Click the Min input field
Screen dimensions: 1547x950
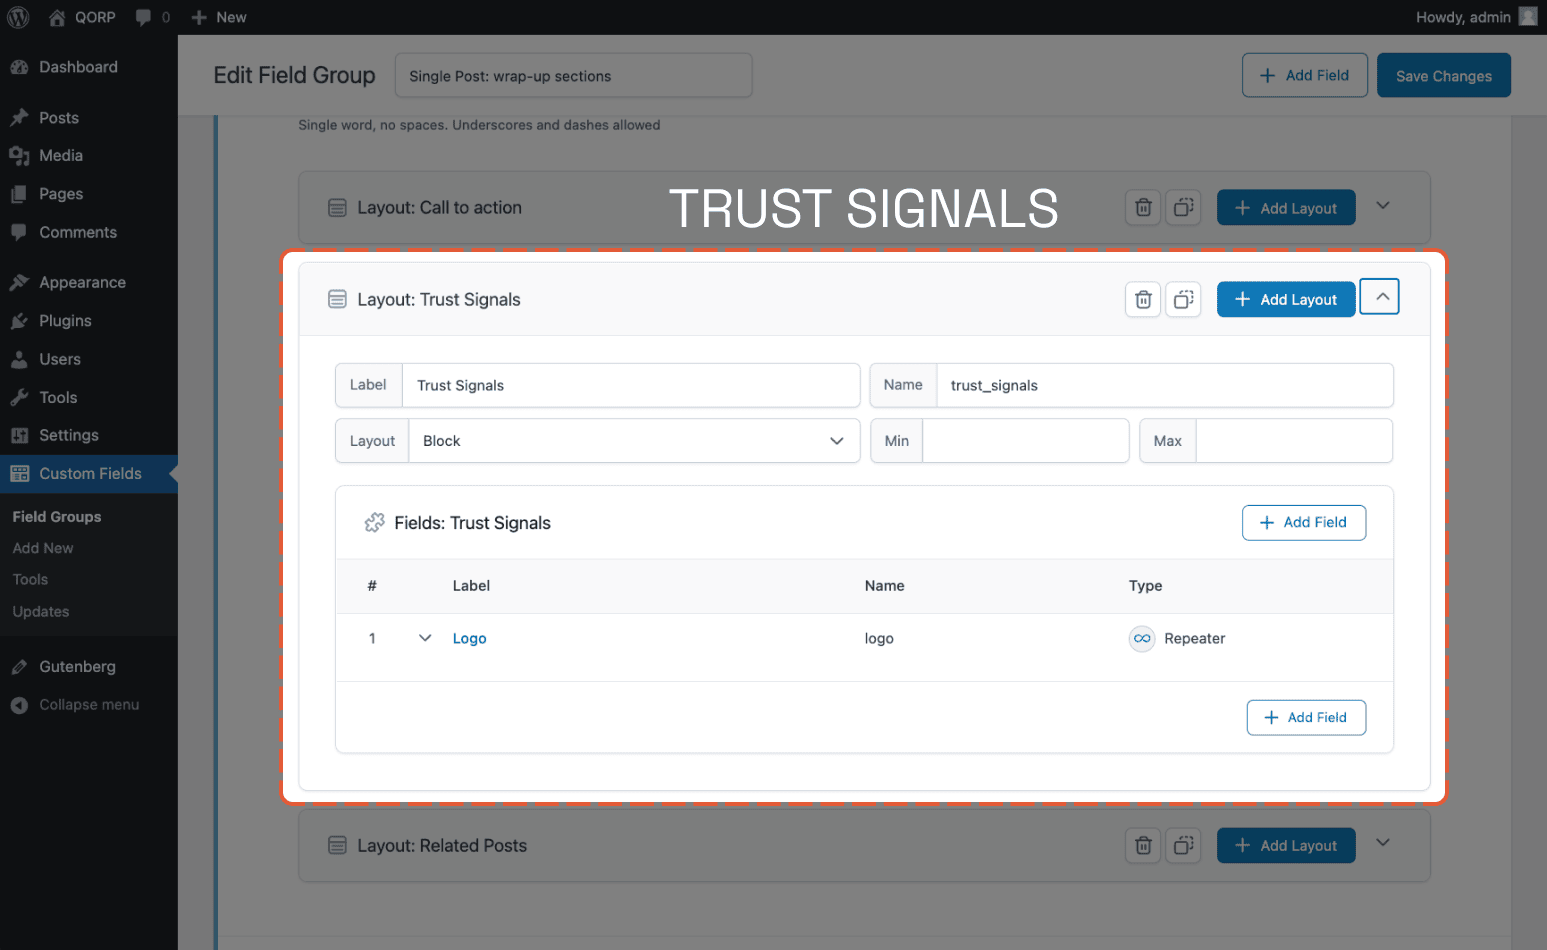pos(1025,440)
